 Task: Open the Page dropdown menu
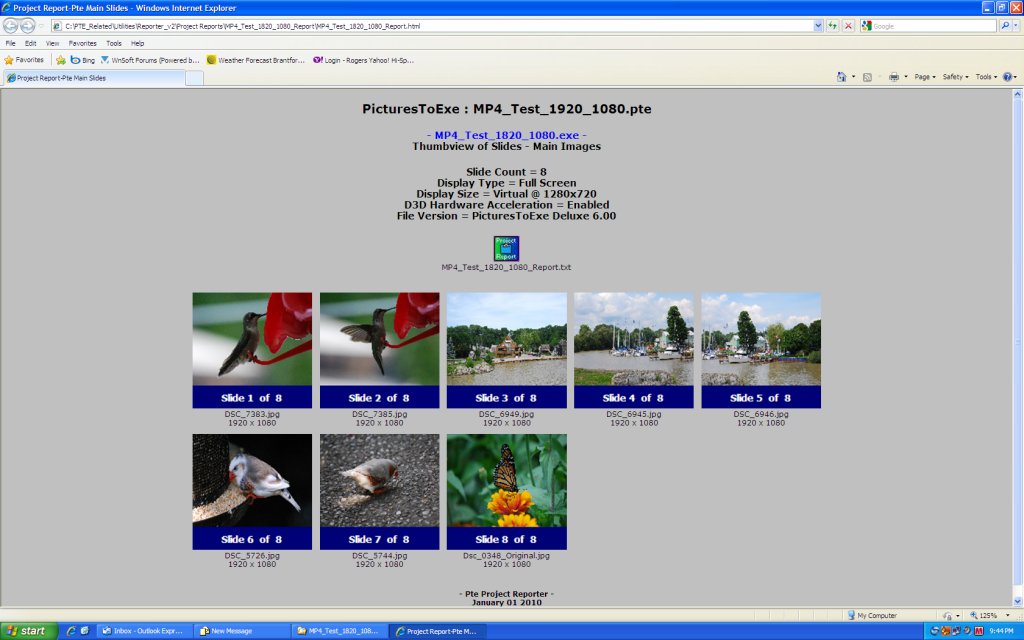(925, 77)
